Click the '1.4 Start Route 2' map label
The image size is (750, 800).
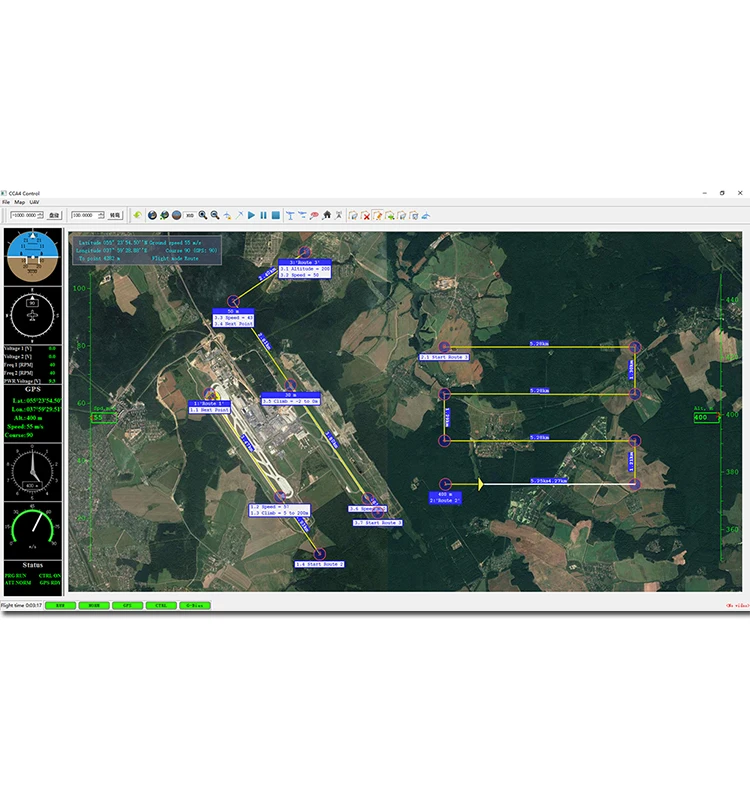320,564
